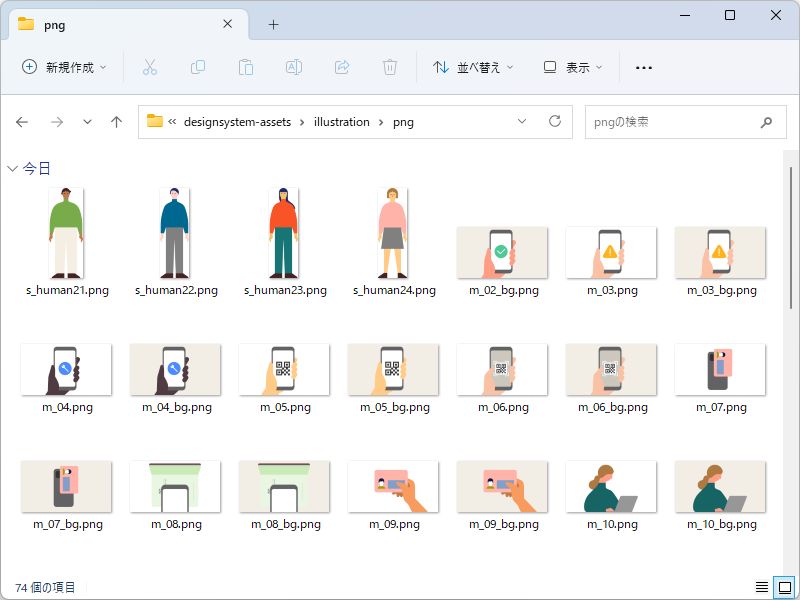Select m_07.png thumbnail
This screenshot has height=600, width=800.
[x=720, y=369]
